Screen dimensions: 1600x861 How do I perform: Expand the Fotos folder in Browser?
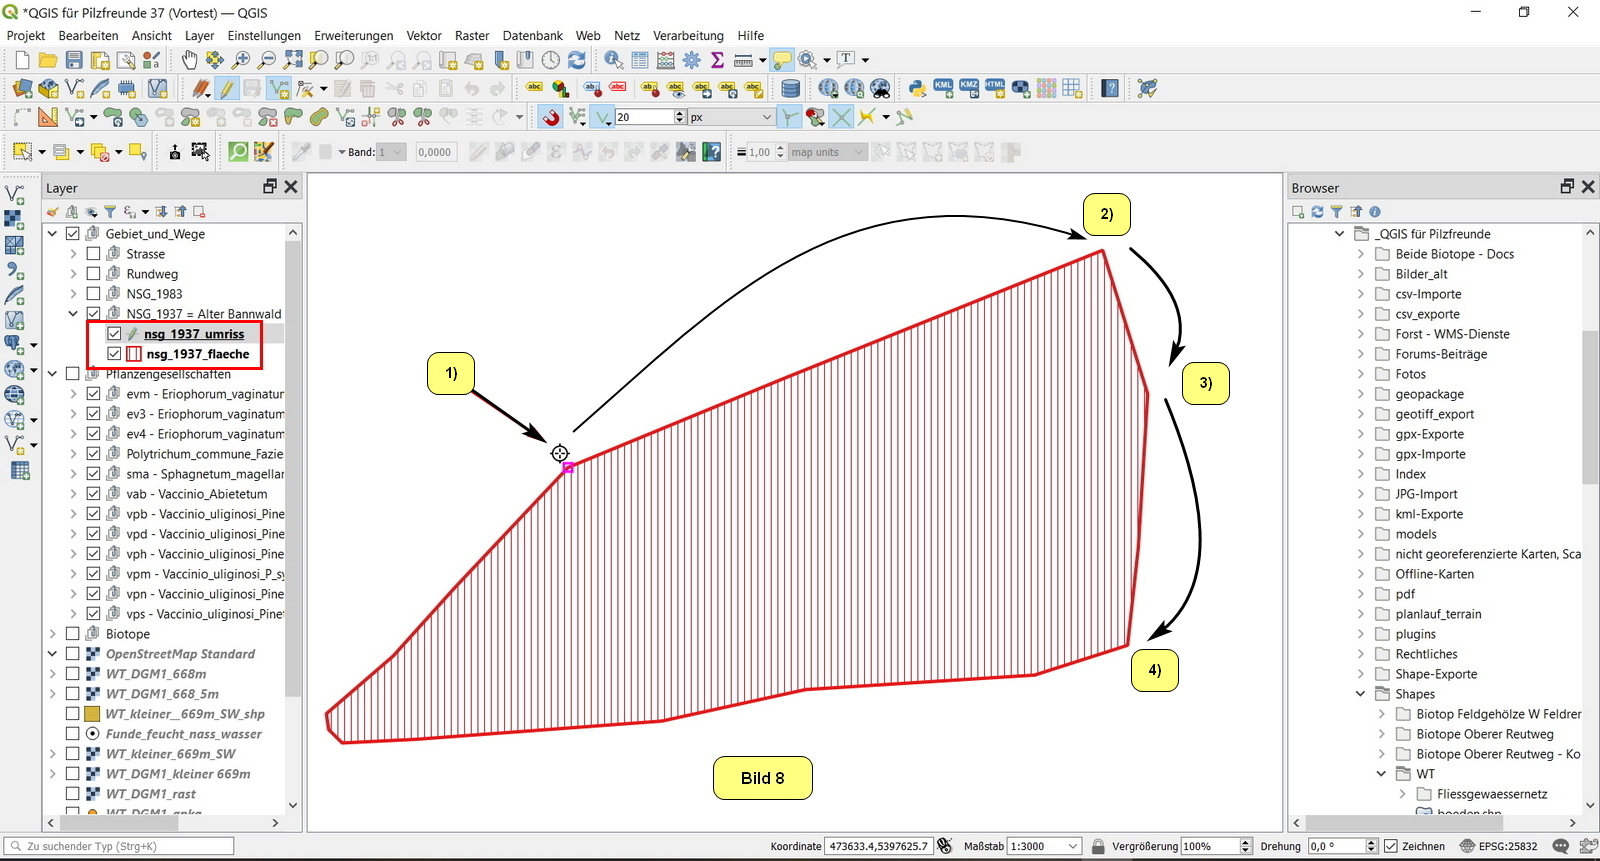1360,374
